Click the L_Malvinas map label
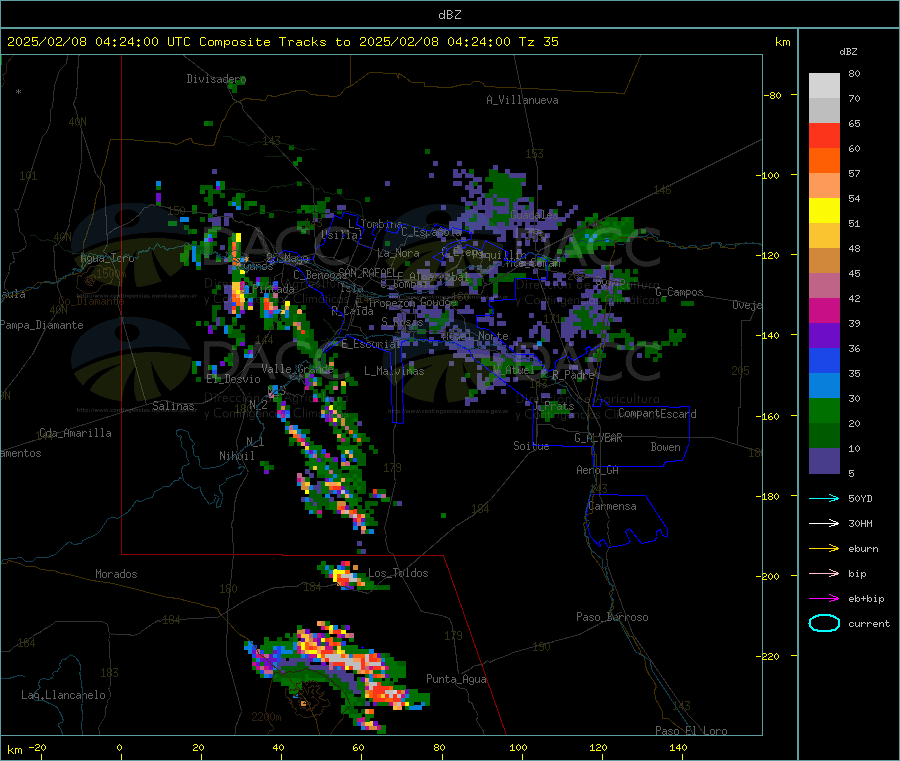This screenshot has height=761, width=900. 394,371
